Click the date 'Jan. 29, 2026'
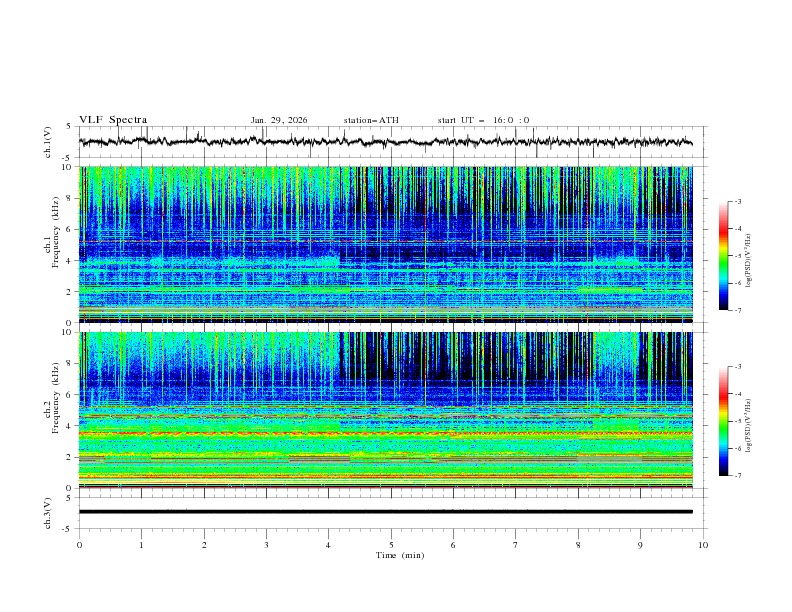Viewport: 792px width, 612px height. click(x=279, y=120)
